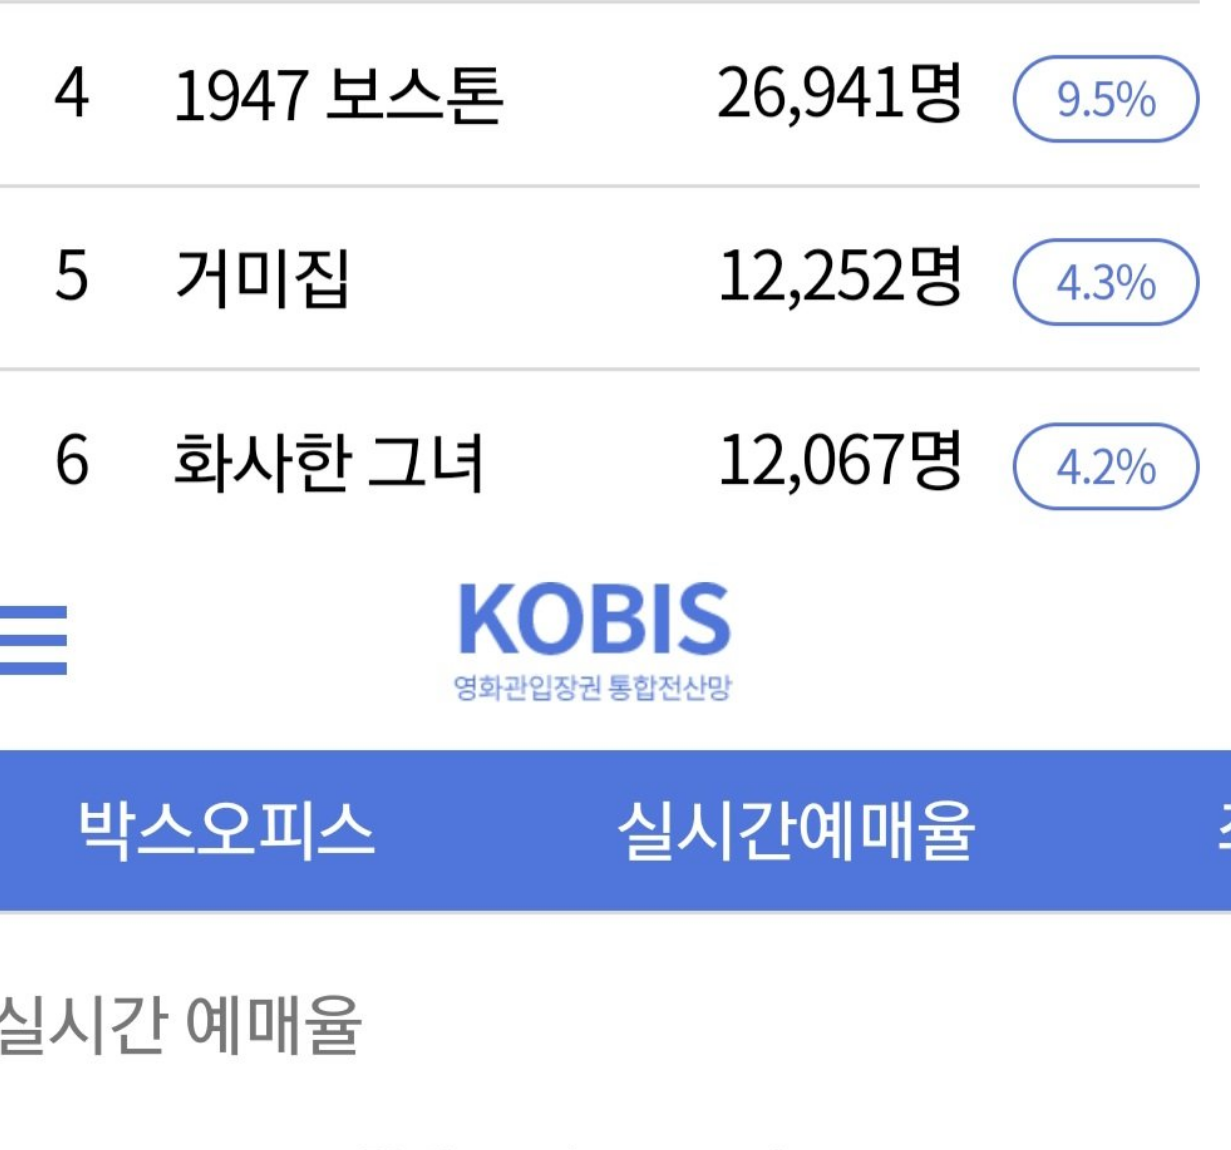Select the 26,941명 audience count
The width and height of the screenshot is (1231, 1150).
[840, 94]
